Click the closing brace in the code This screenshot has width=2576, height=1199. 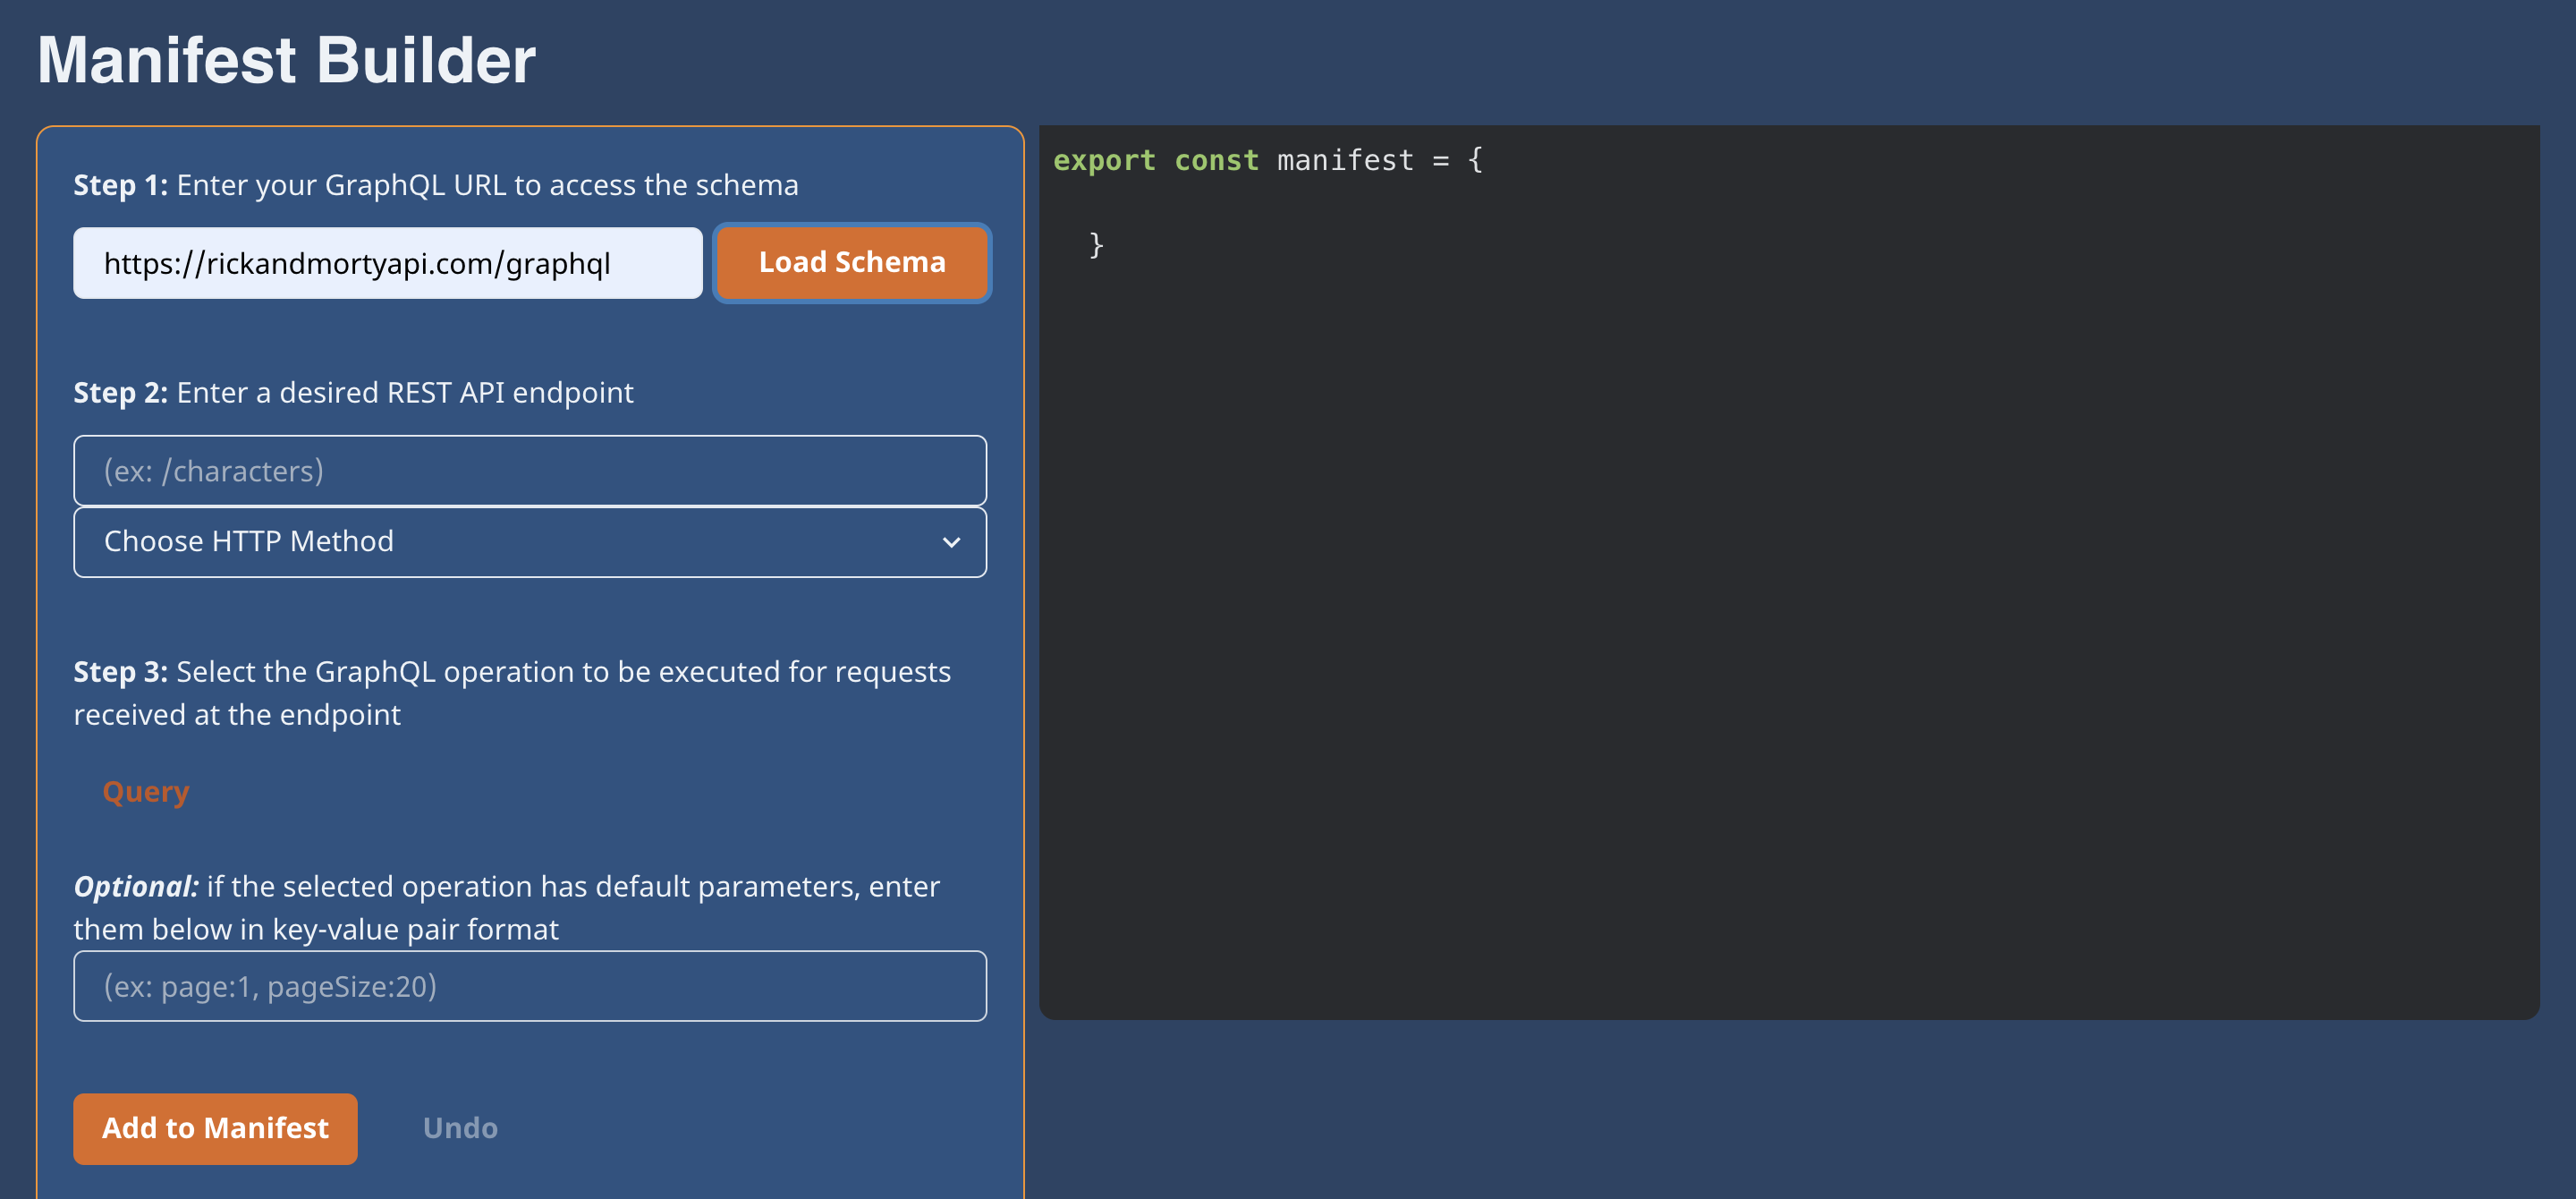pos(1096,244)
